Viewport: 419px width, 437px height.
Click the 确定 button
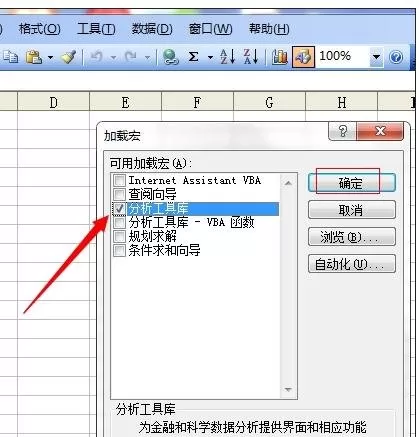tap(352, 183)
